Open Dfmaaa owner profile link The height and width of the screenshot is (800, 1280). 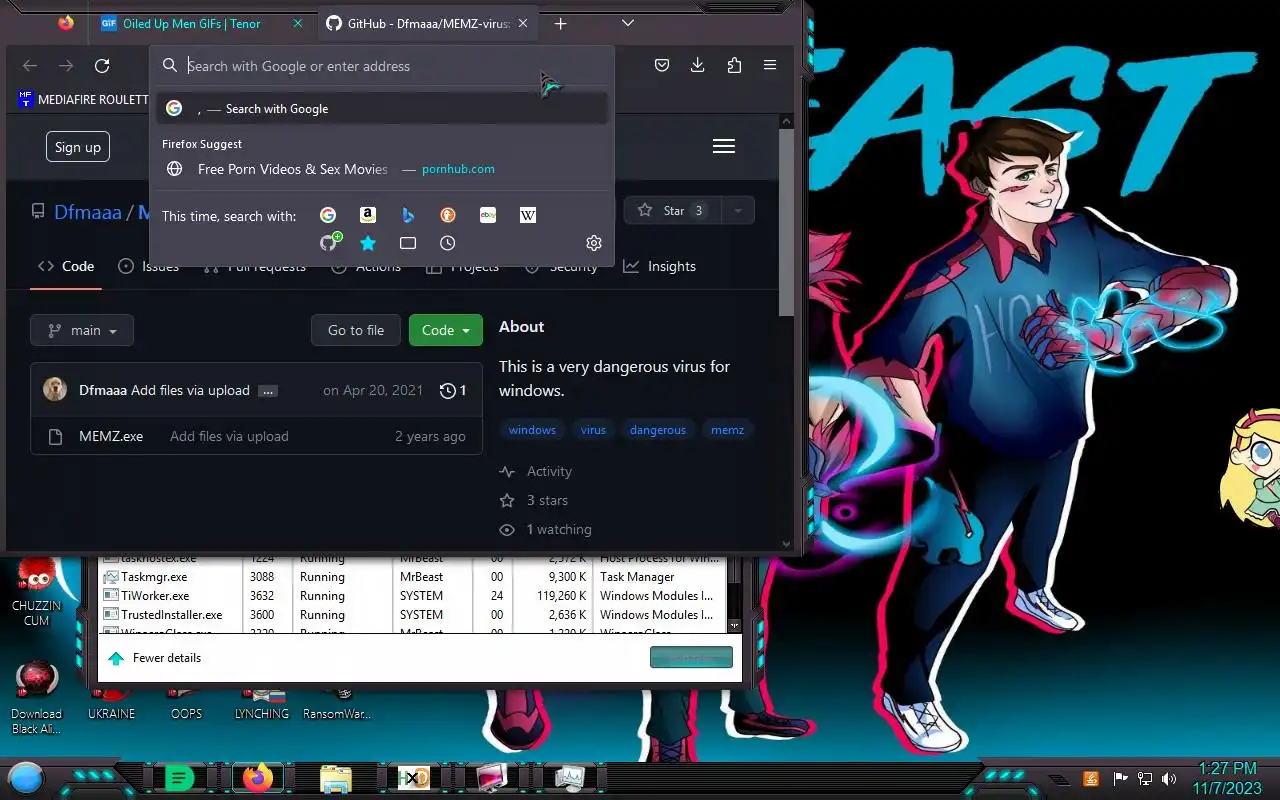coord(88,212)
